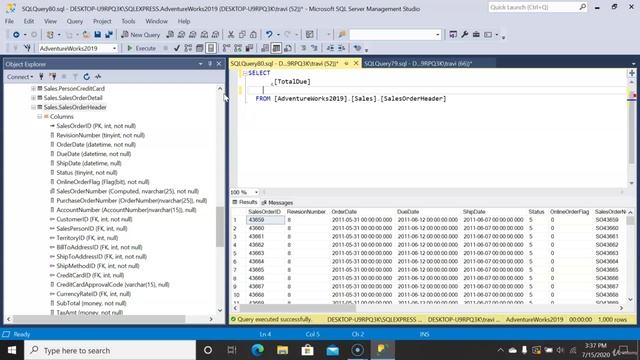
Task: Toggle Results to File mode
Action: click(288, 48)
